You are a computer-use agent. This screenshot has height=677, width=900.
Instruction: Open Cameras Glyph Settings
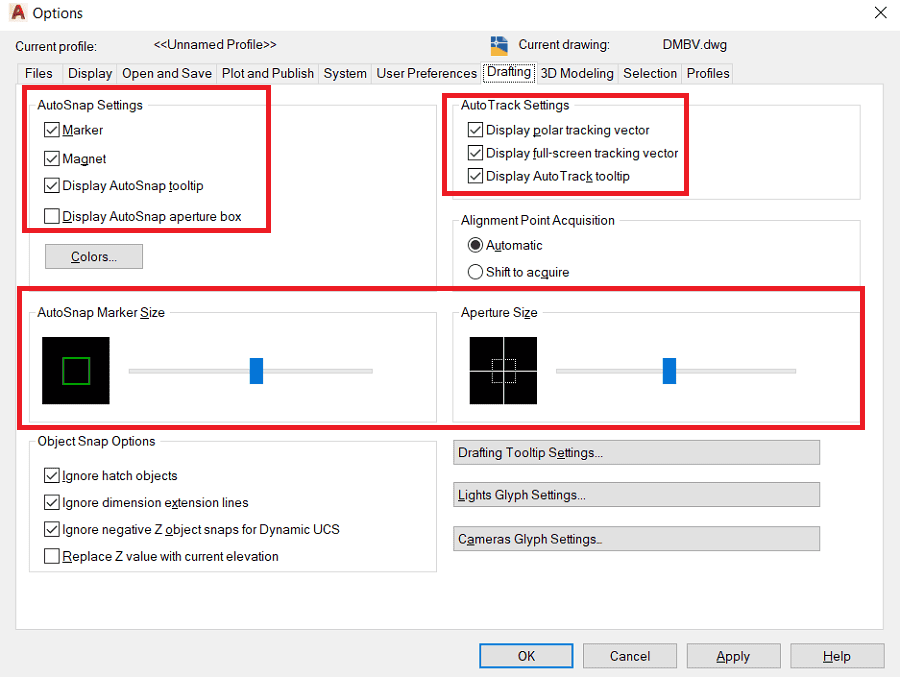(x=637, y=539)
